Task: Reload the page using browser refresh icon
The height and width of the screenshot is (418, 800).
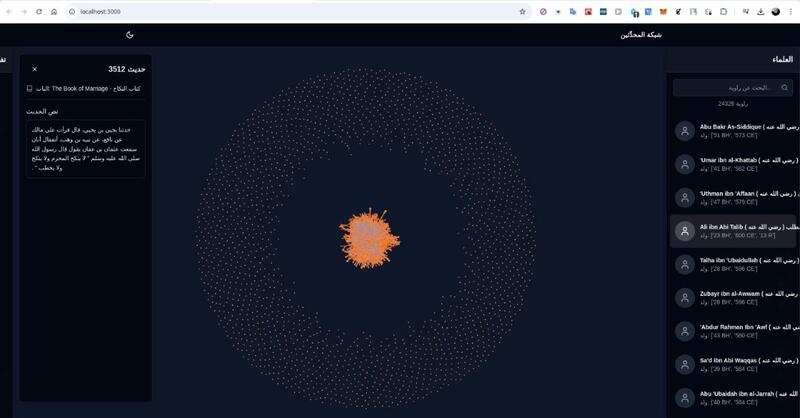Action: 39,11
